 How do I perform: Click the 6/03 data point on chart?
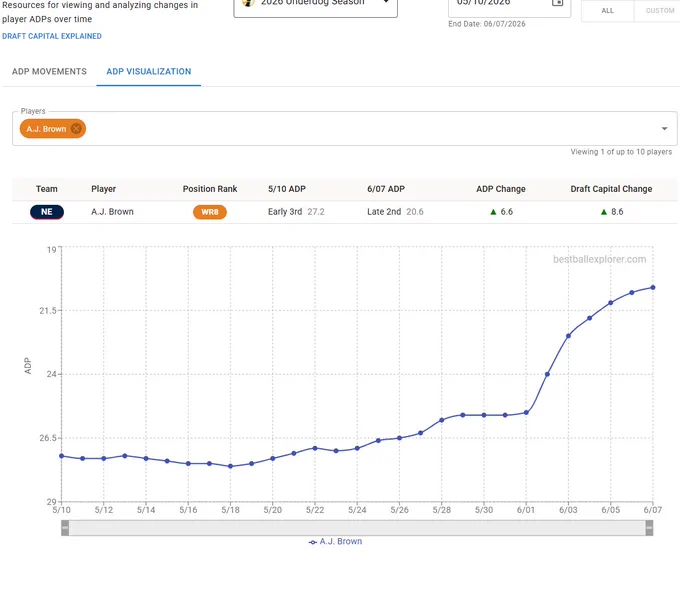568,336
